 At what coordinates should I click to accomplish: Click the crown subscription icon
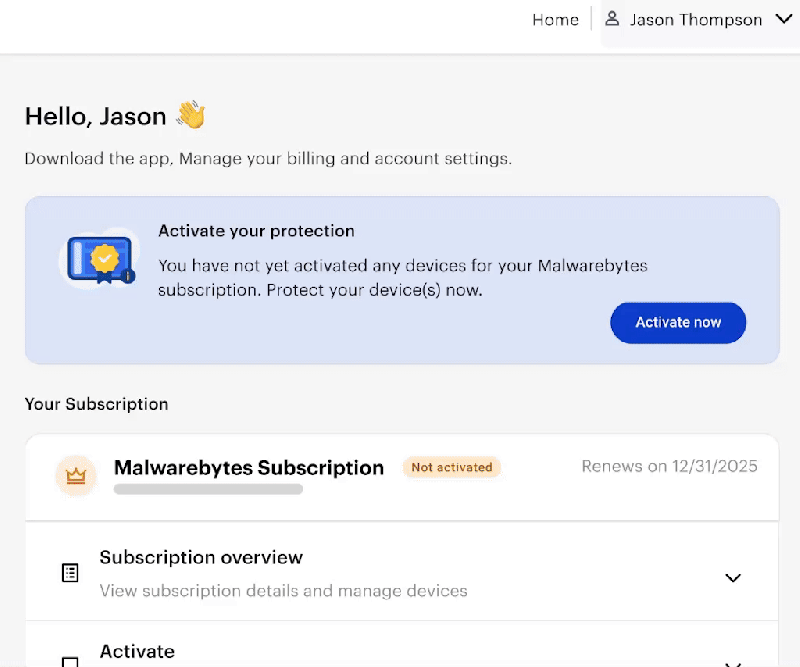click(76, 476)
